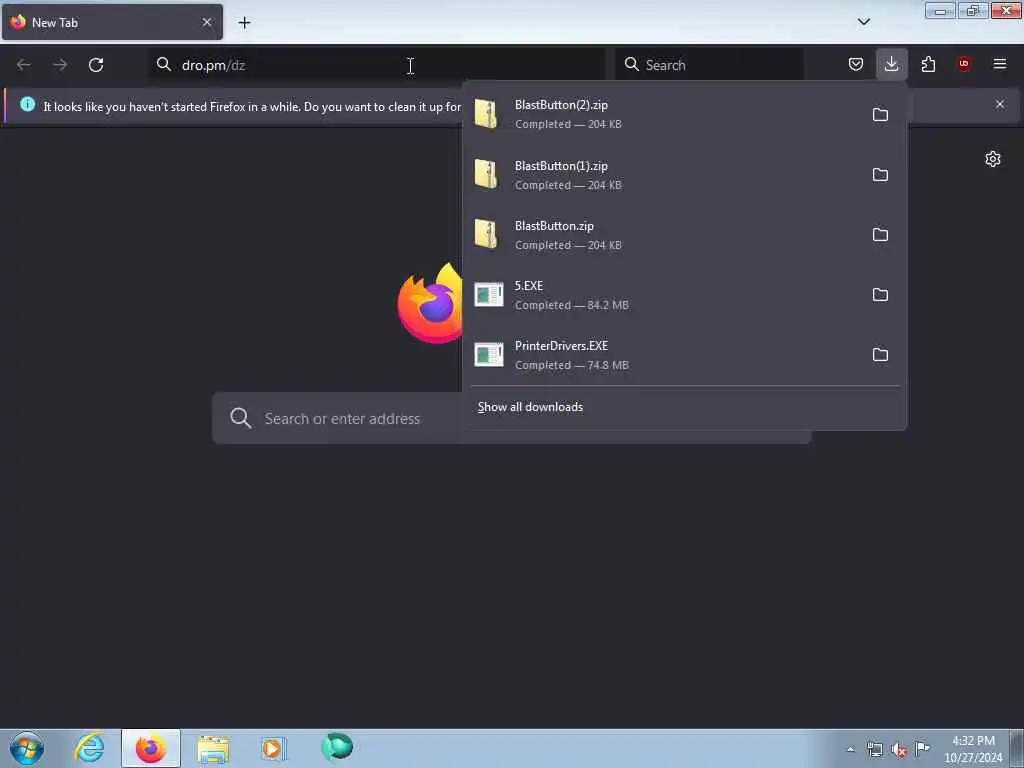
Task: Click the Firefox taskbar button
Action: 151,748
